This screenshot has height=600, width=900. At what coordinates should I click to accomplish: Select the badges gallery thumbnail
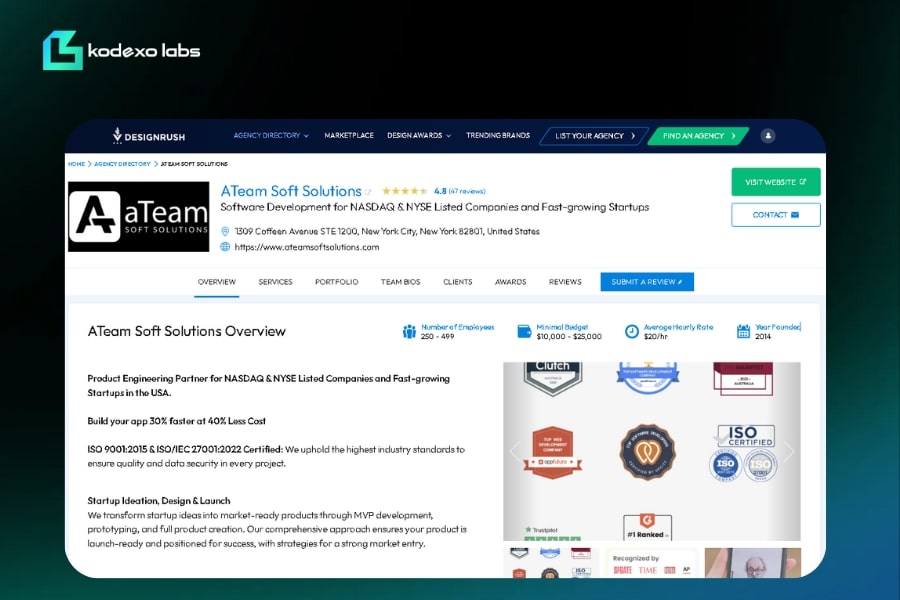[x=551, y=563]
